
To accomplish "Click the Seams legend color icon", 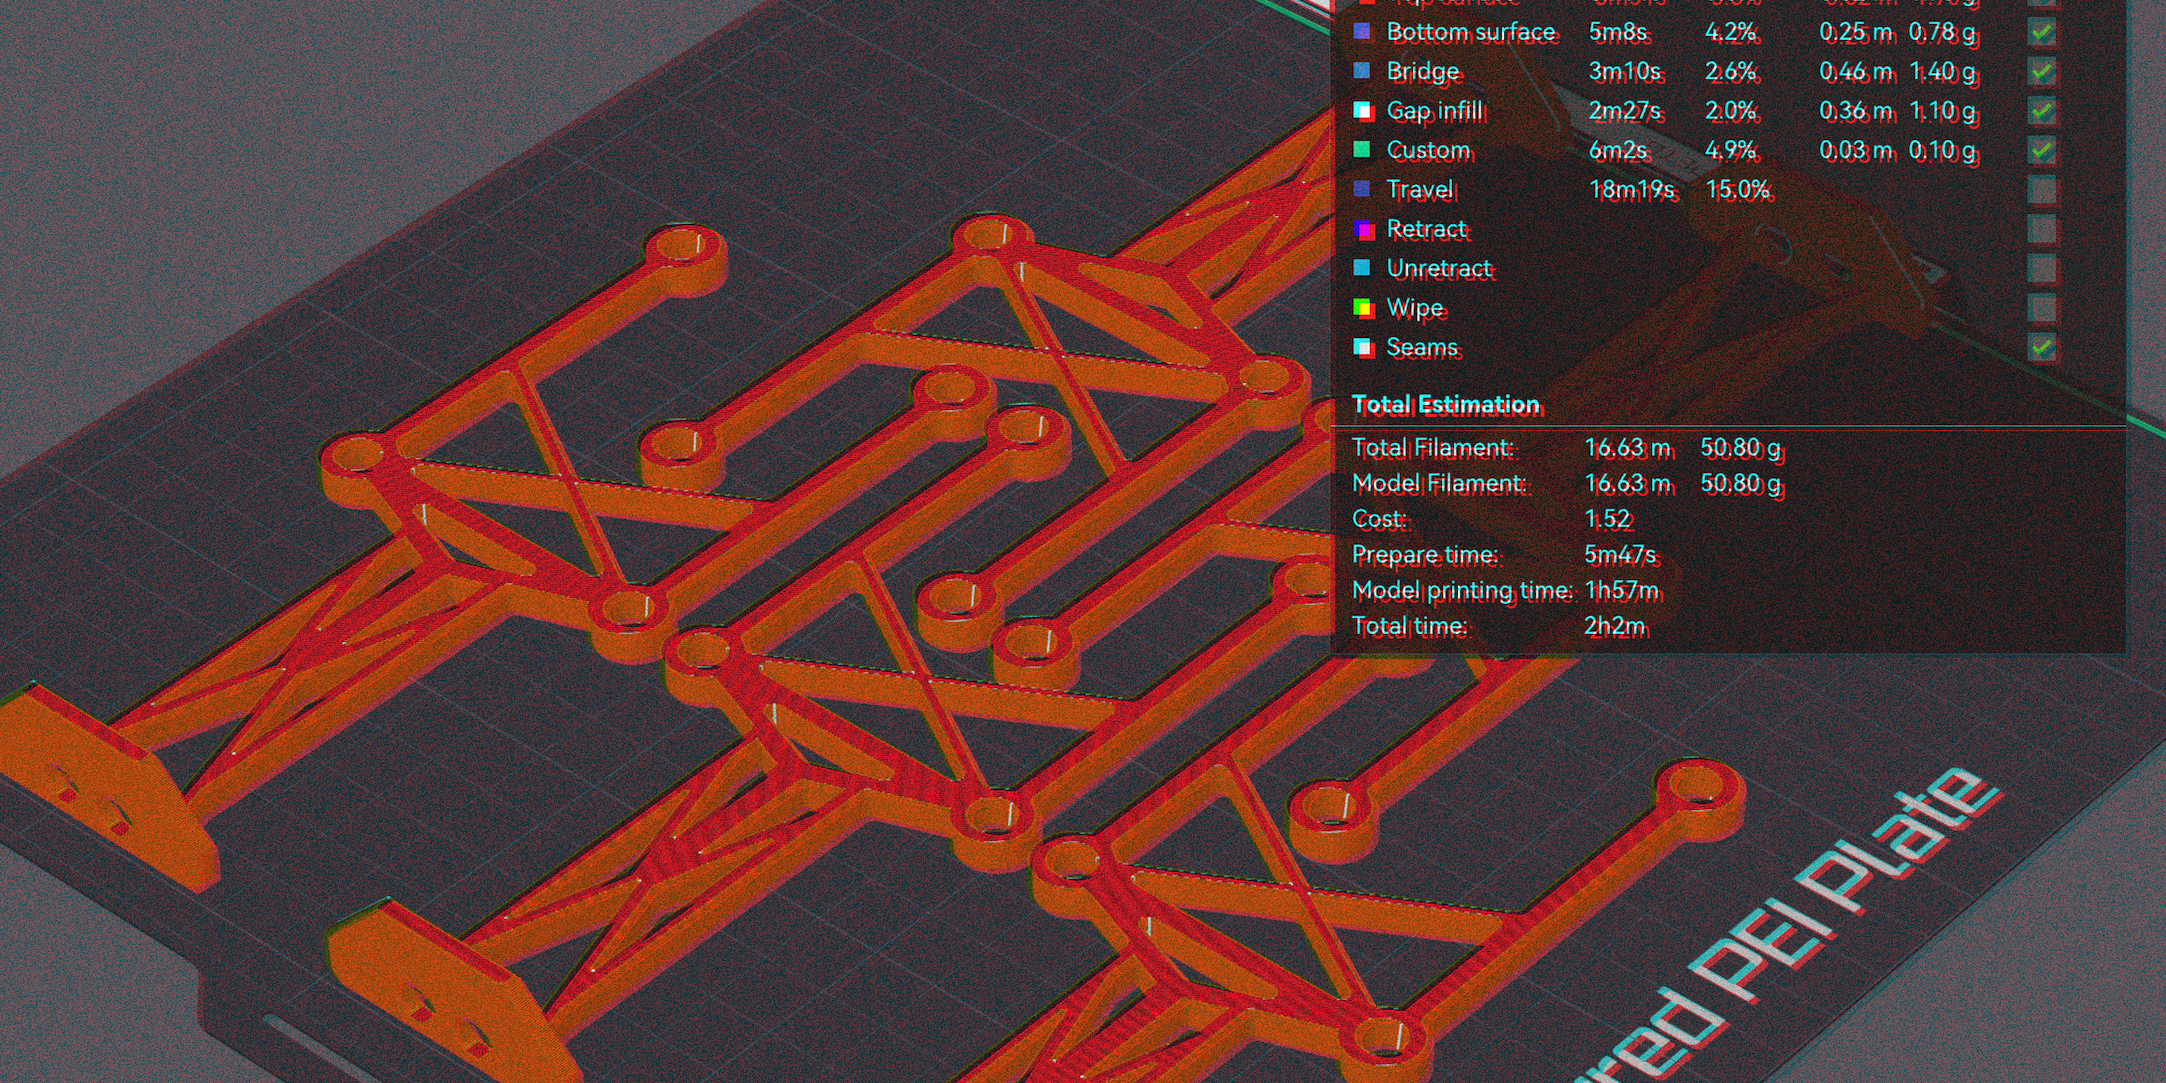I will pos(1362,347).
